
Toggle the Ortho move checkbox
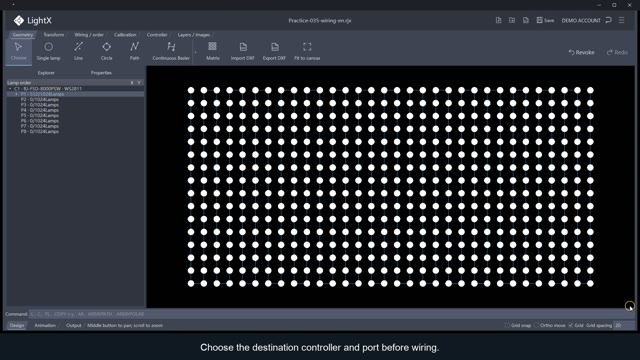[536, 325]
